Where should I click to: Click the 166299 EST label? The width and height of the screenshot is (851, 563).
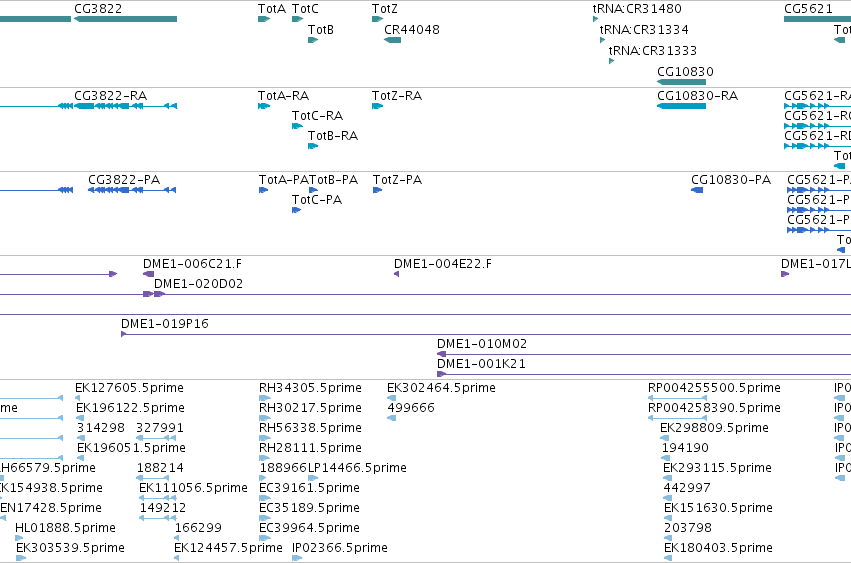tap(198, 528)
